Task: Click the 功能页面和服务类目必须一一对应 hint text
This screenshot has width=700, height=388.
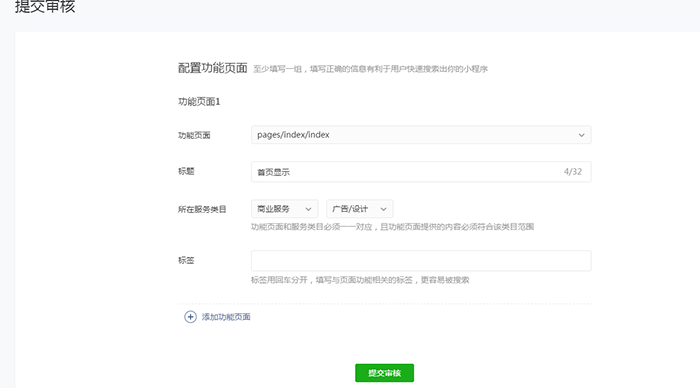Action: click(392, 227)
